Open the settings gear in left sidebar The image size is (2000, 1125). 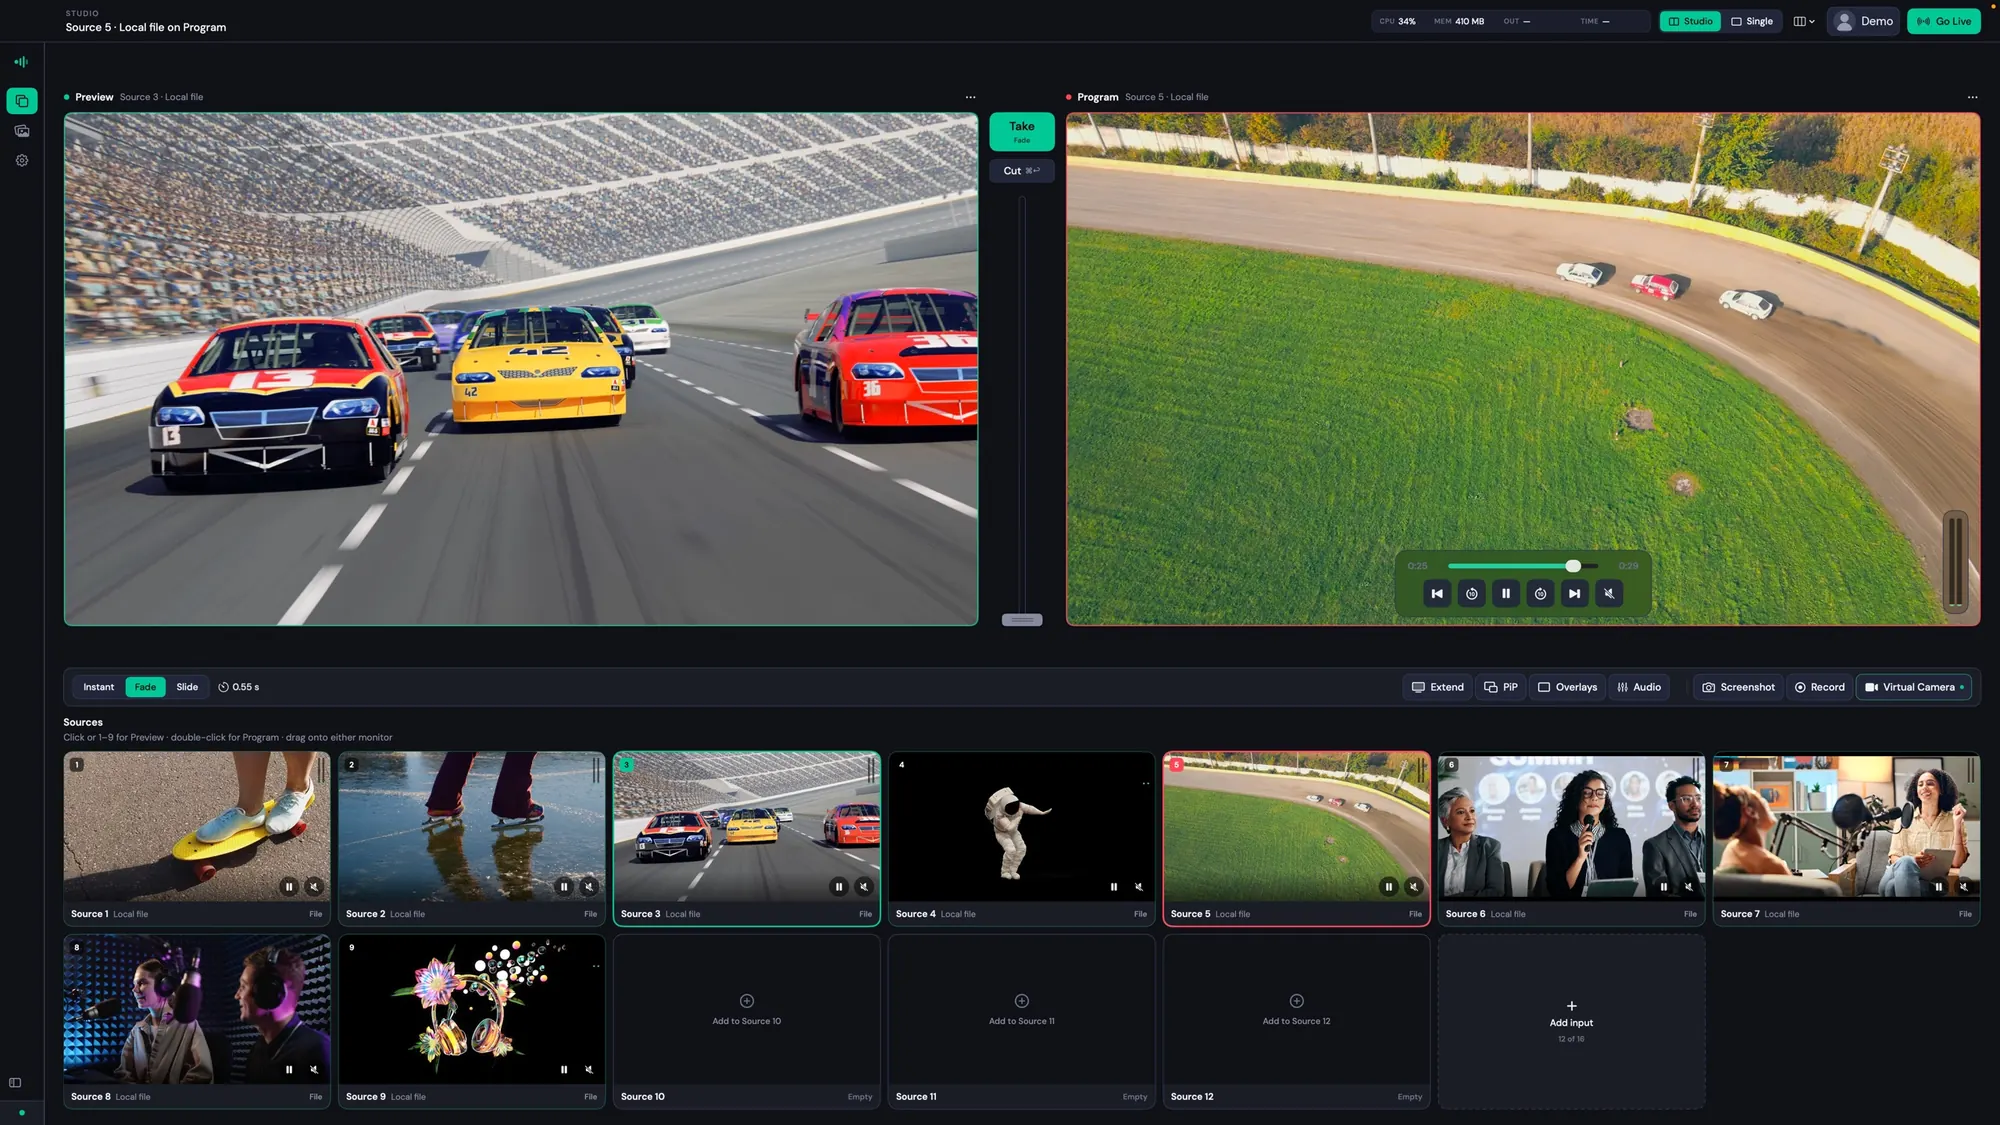click(x=21, y=160)
